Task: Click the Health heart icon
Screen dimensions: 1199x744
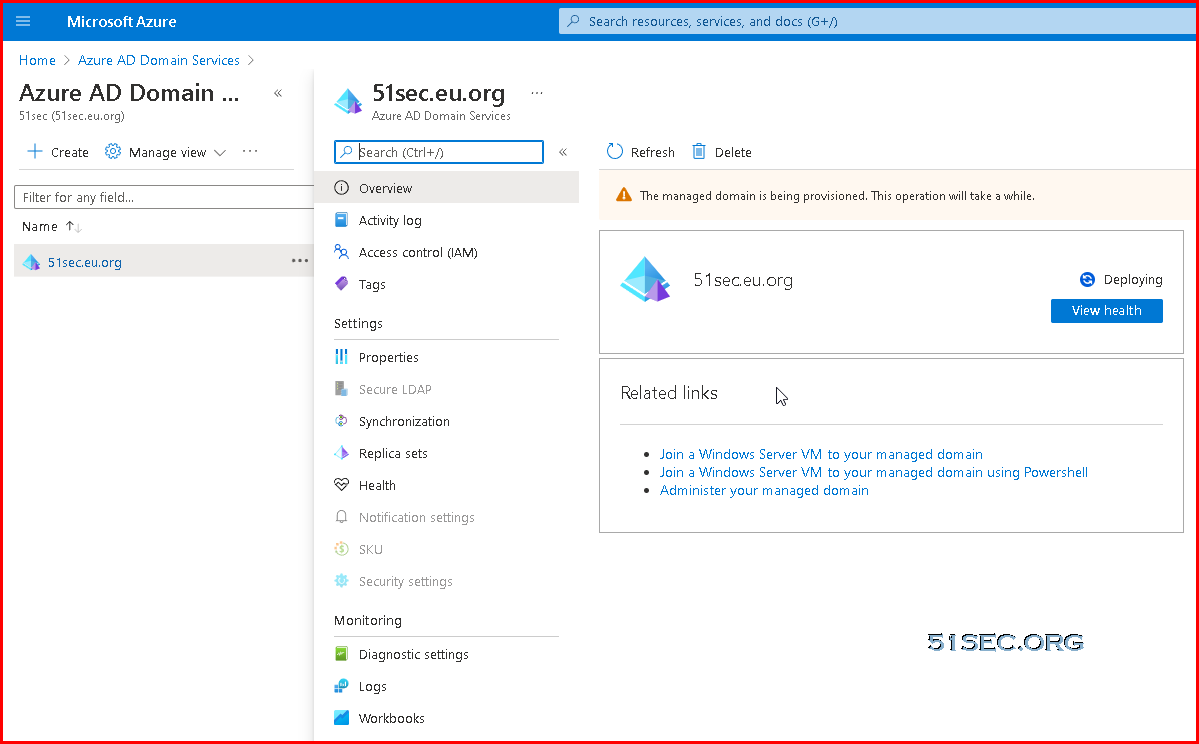Action: (342, 486)
